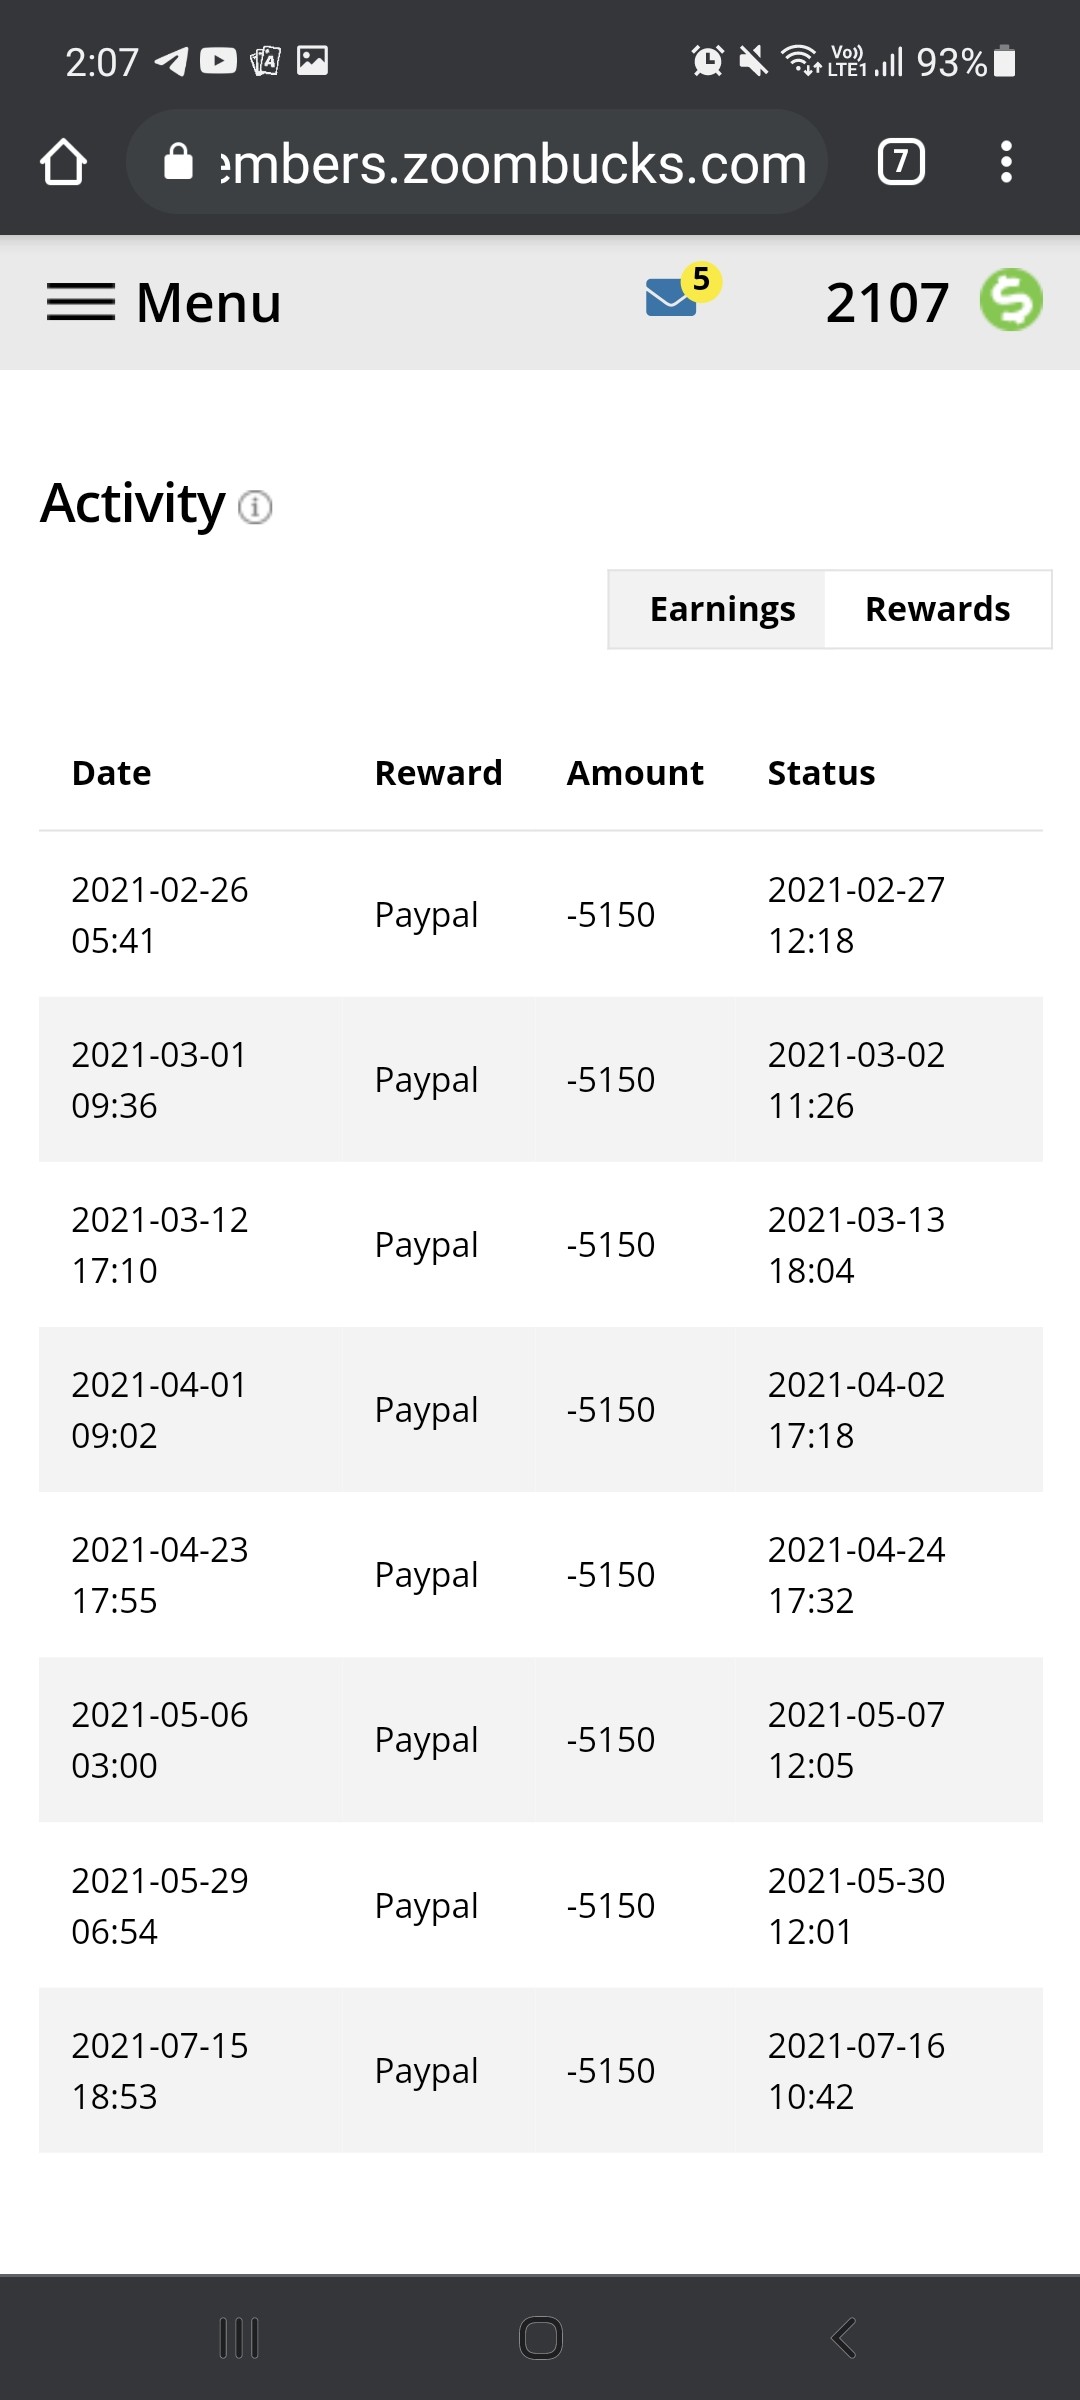Tap the padlock site security icon

click(178, 161)
